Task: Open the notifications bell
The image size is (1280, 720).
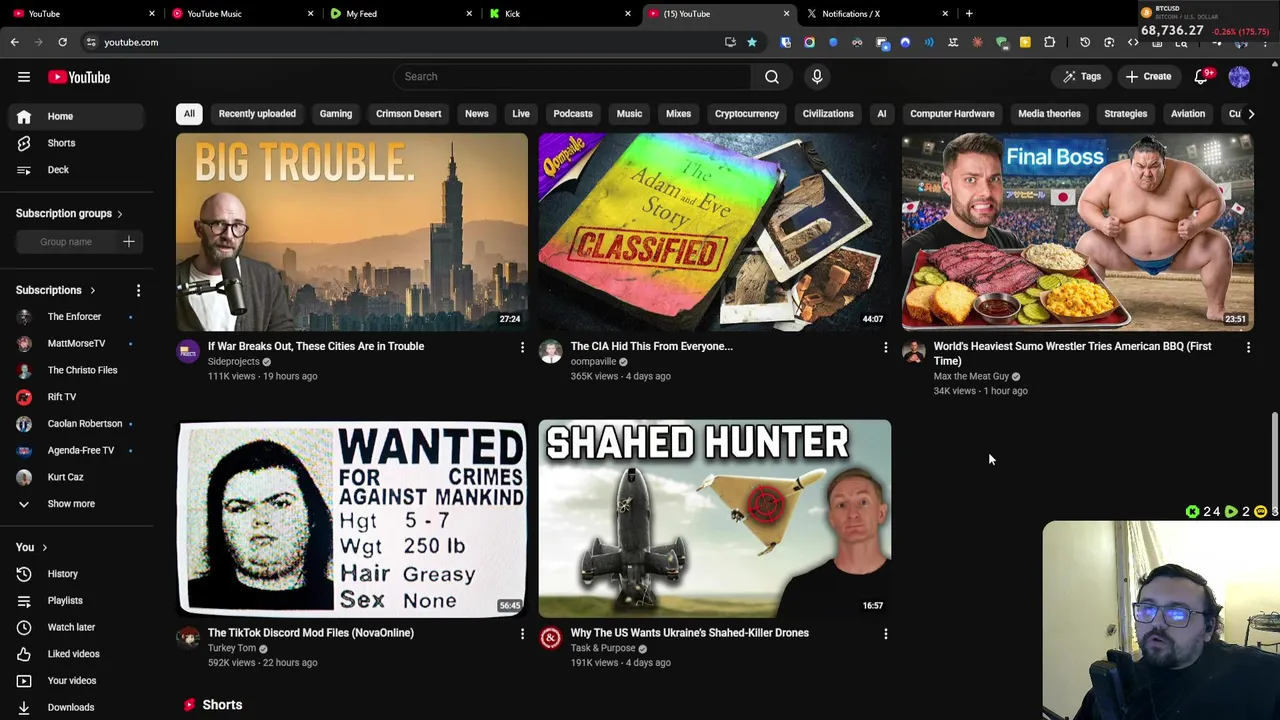Action: 1202,77
